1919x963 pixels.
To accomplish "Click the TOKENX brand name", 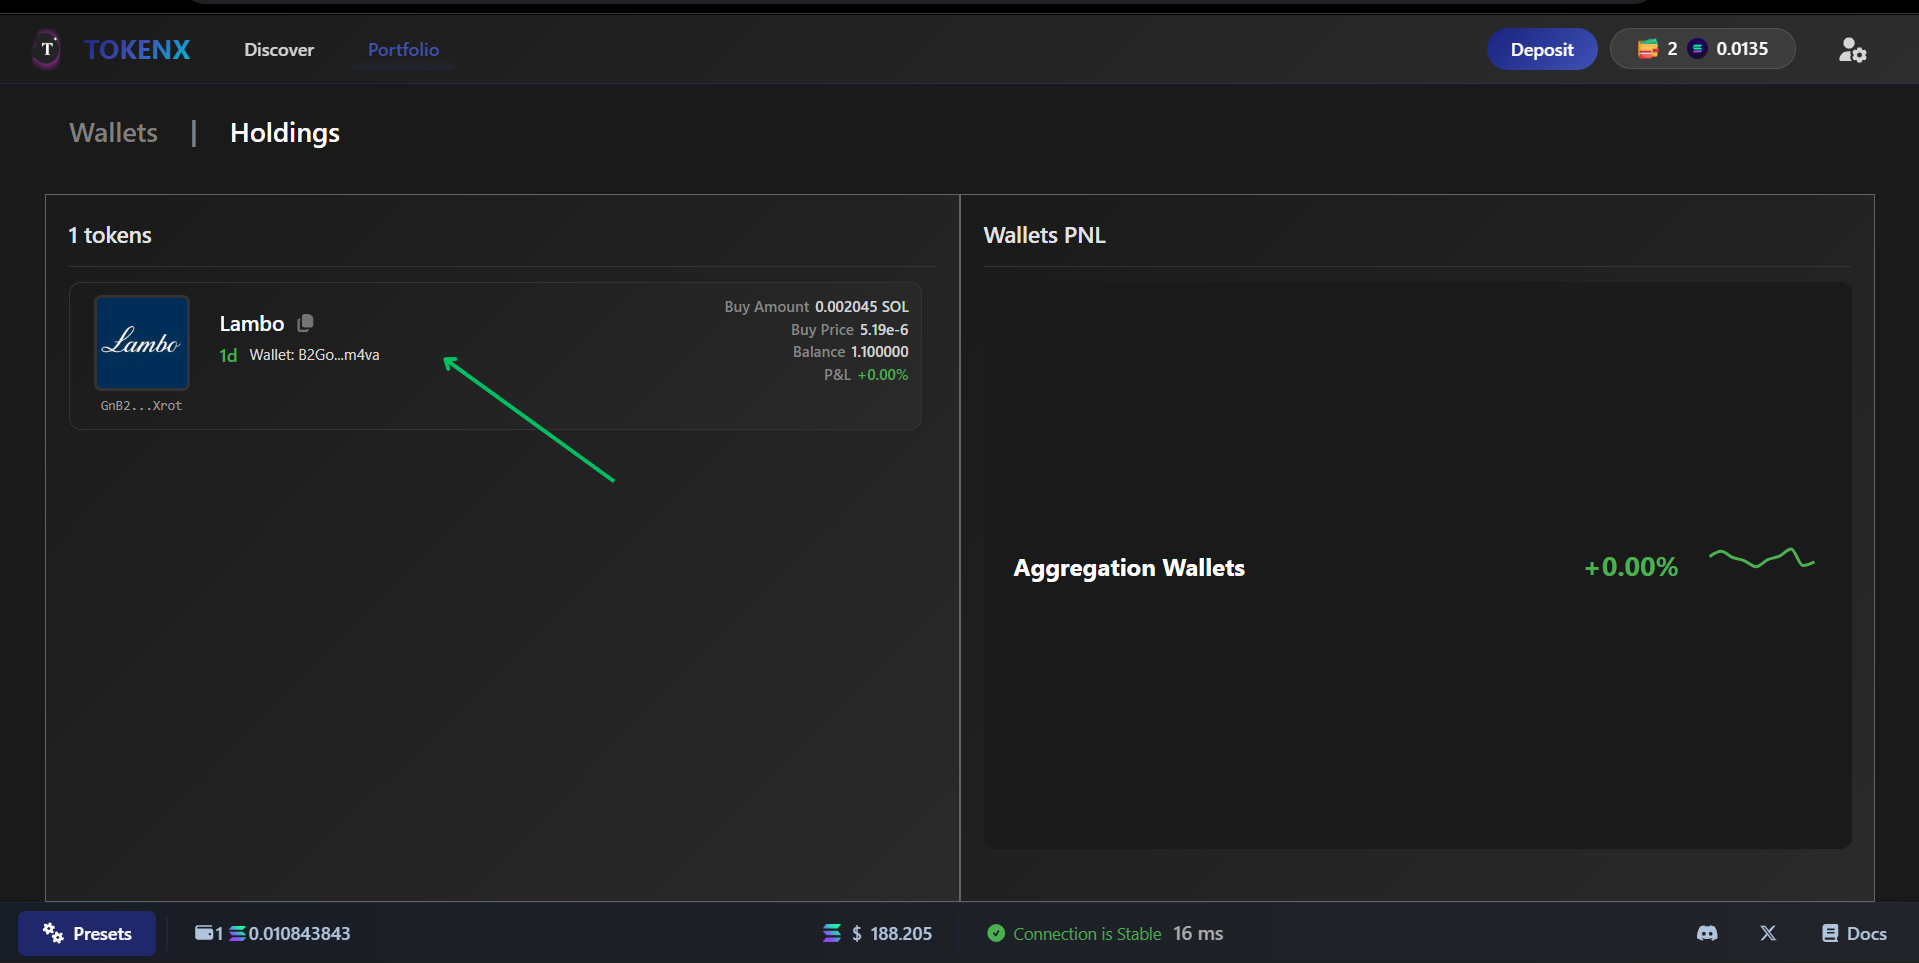I will (137, 50).
